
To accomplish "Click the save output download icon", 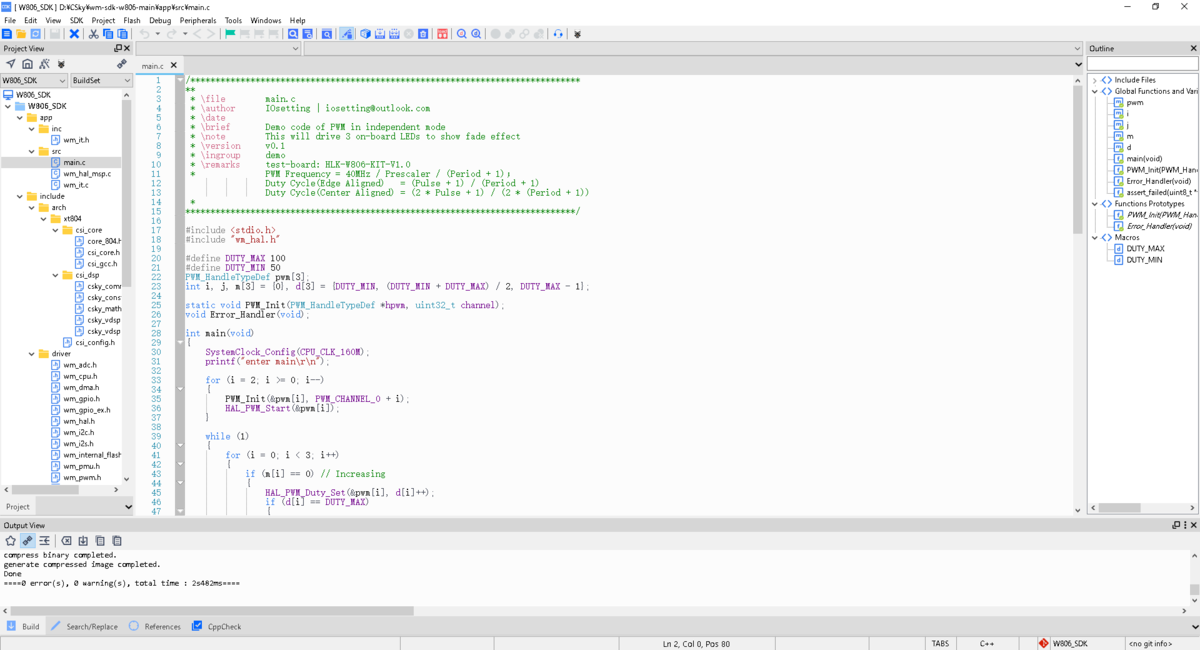I will tap(83, 541).
